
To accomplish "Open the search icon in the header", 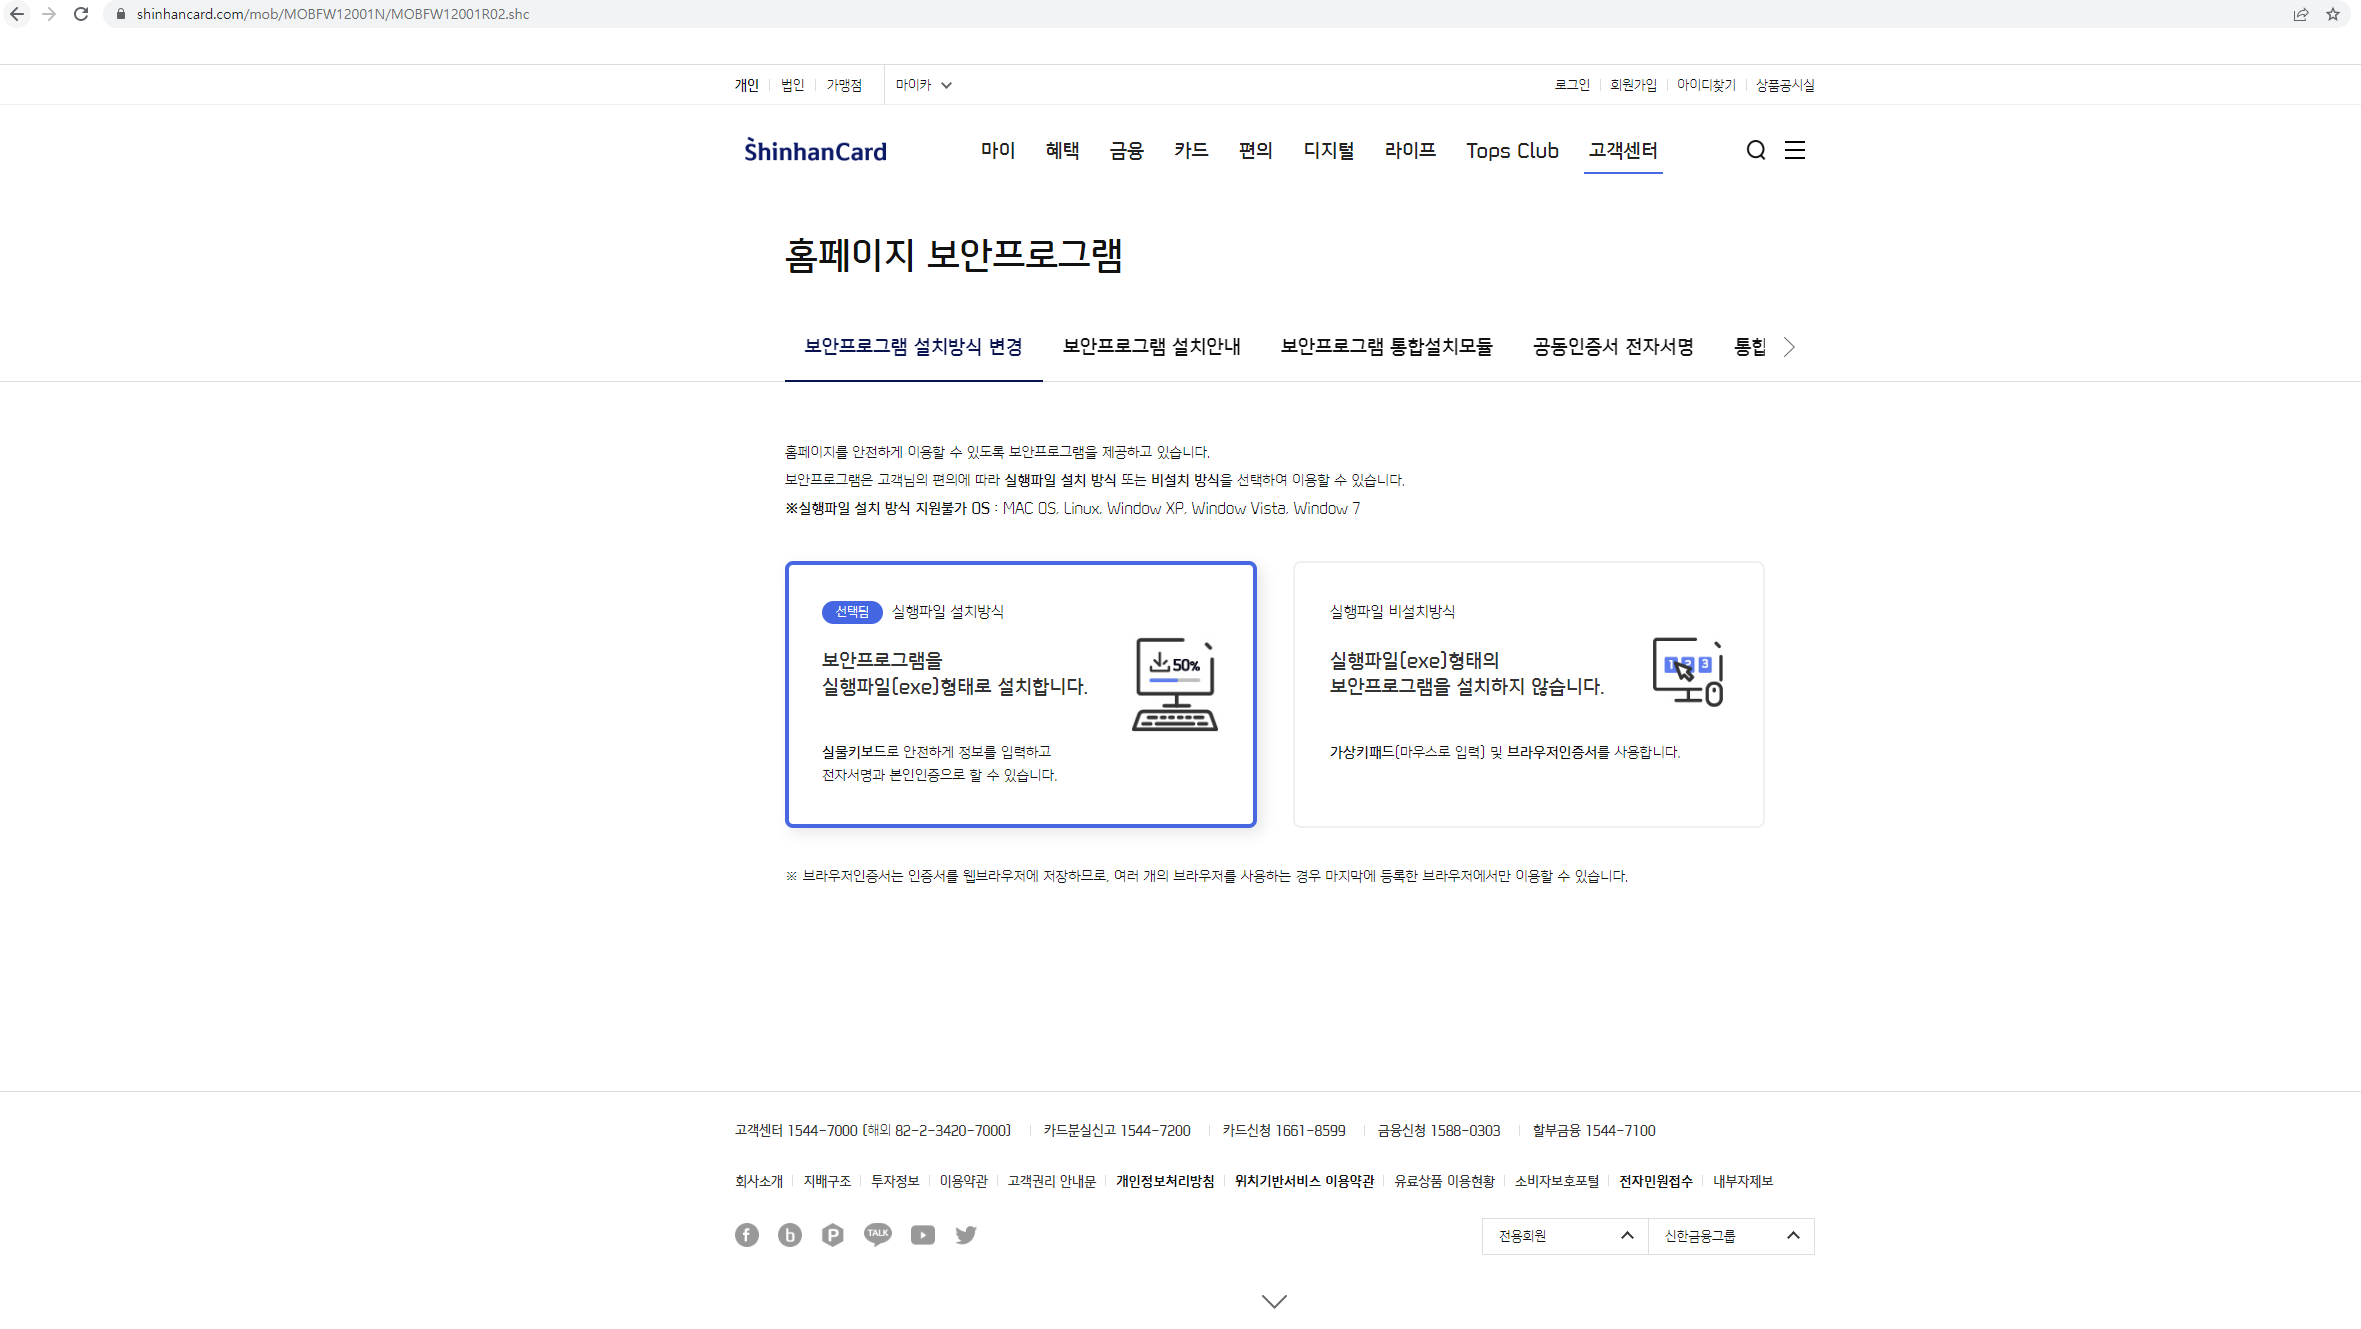I will click(1755, 150).
